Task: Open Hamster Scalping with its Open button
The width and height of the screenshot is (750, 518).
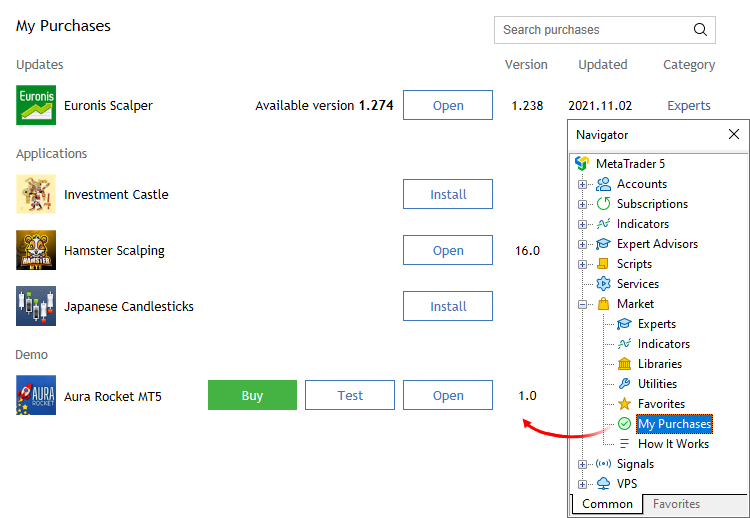Action: coord(448,250)
